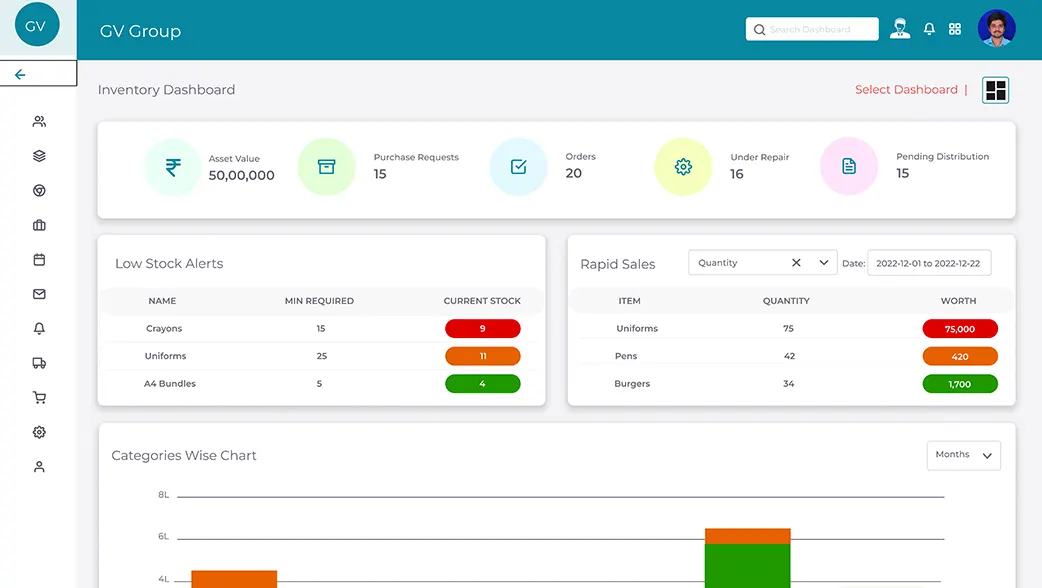Open the delivery truck icon in sidebar
Viewport: 1042px width, 588px height.
(x=39, y=363)
